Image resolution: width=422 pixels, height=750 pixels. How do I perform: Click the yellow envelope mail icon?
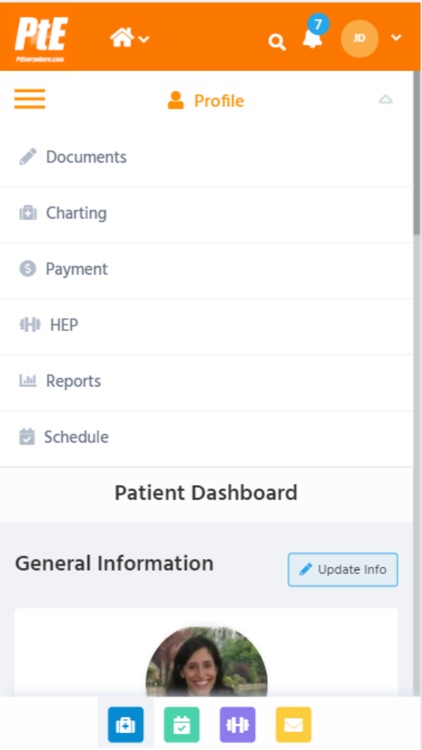293,725
